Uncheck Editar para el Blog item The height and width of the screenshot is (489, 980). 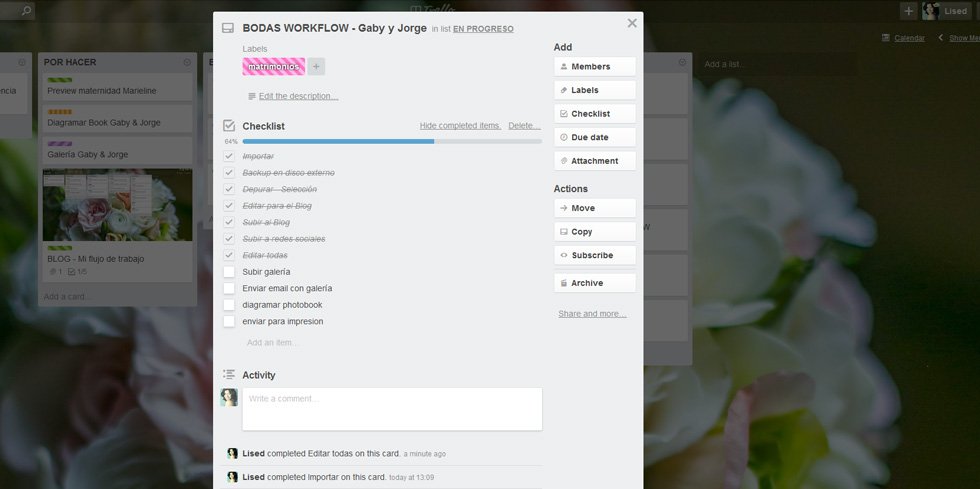(229, 206)
